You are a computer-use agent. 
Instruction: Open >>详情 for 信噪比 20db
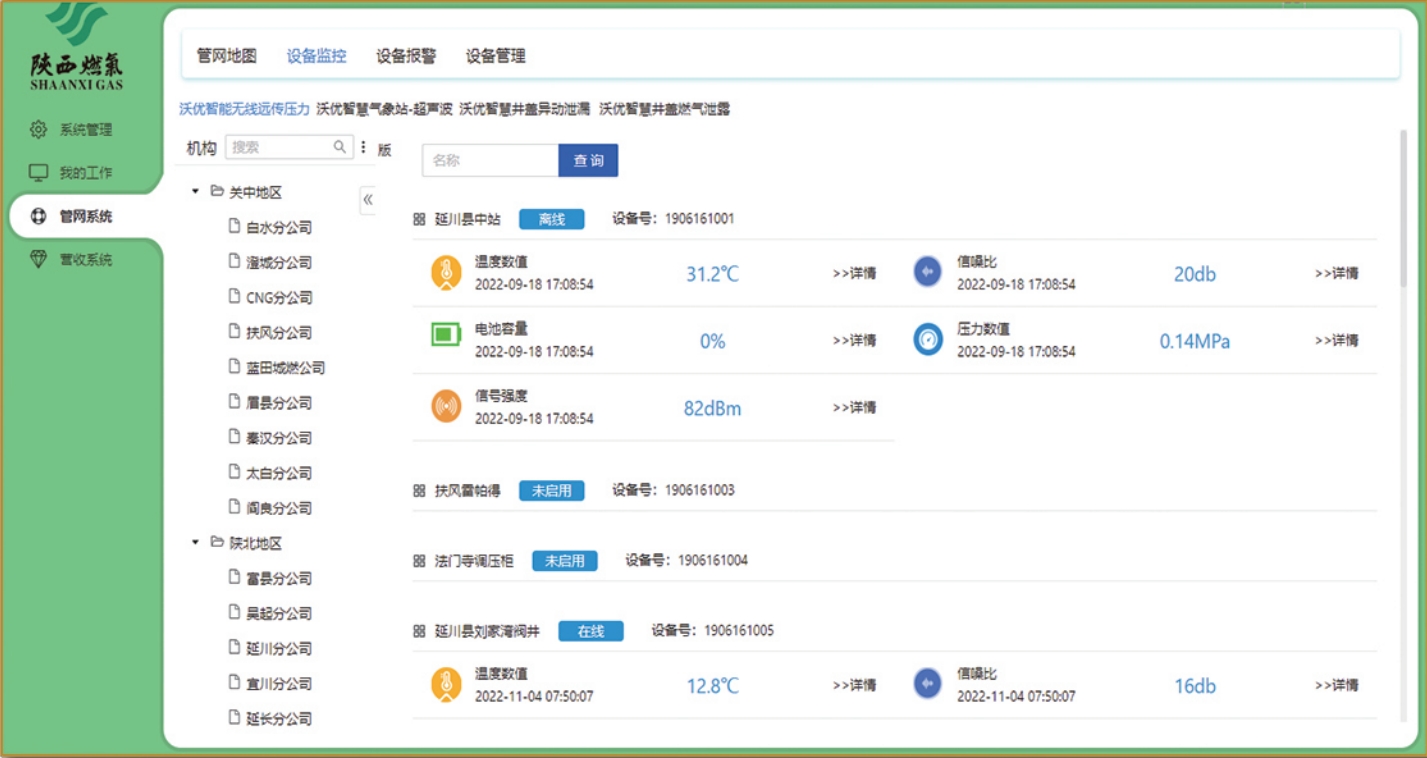(x=1337, y=273)
